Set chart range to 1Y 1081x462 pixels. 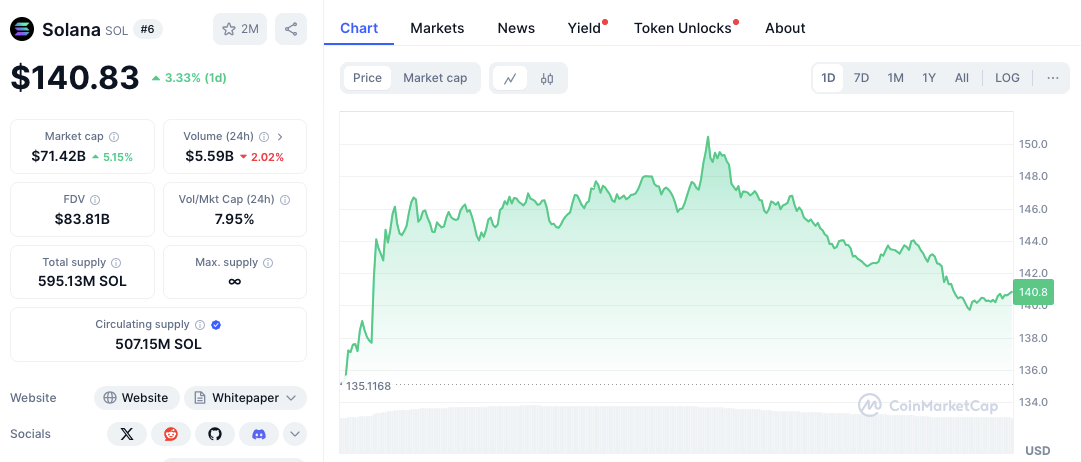929,78
